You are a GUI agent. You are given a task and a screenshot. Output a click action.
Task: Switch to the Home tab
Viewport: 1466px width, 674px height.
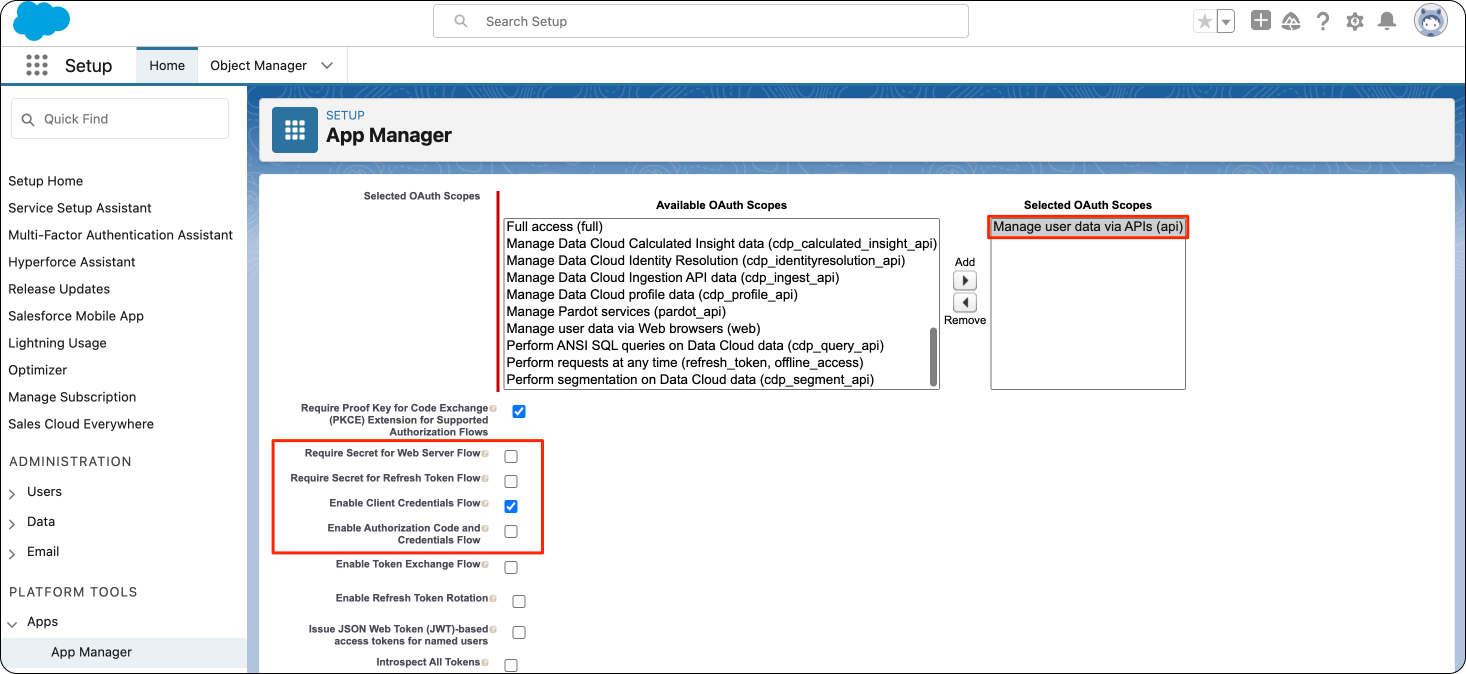click(167, 65)
